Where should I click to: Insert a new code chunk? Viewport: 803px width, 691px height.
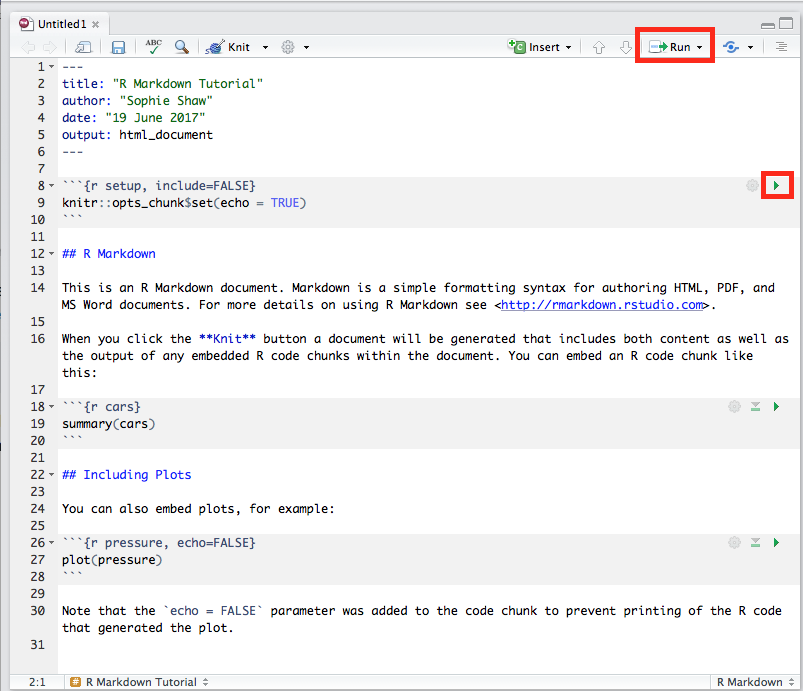pyautogui.click(x=534, y=47)
